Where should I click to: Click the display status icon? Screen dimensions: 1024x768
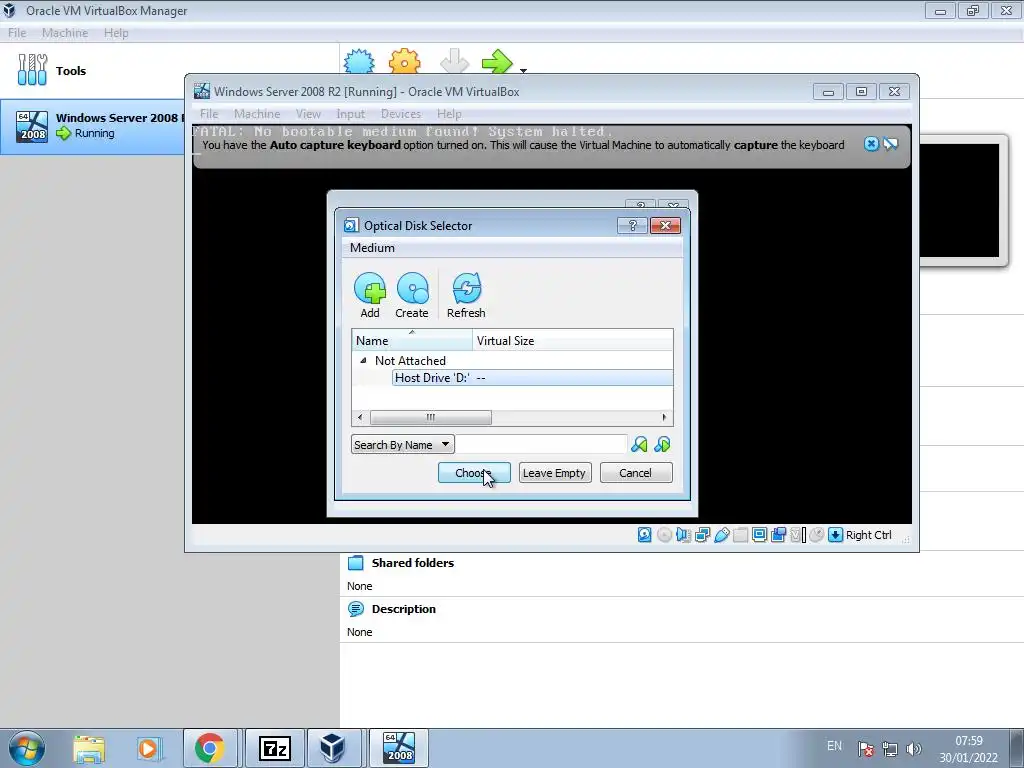760,535
